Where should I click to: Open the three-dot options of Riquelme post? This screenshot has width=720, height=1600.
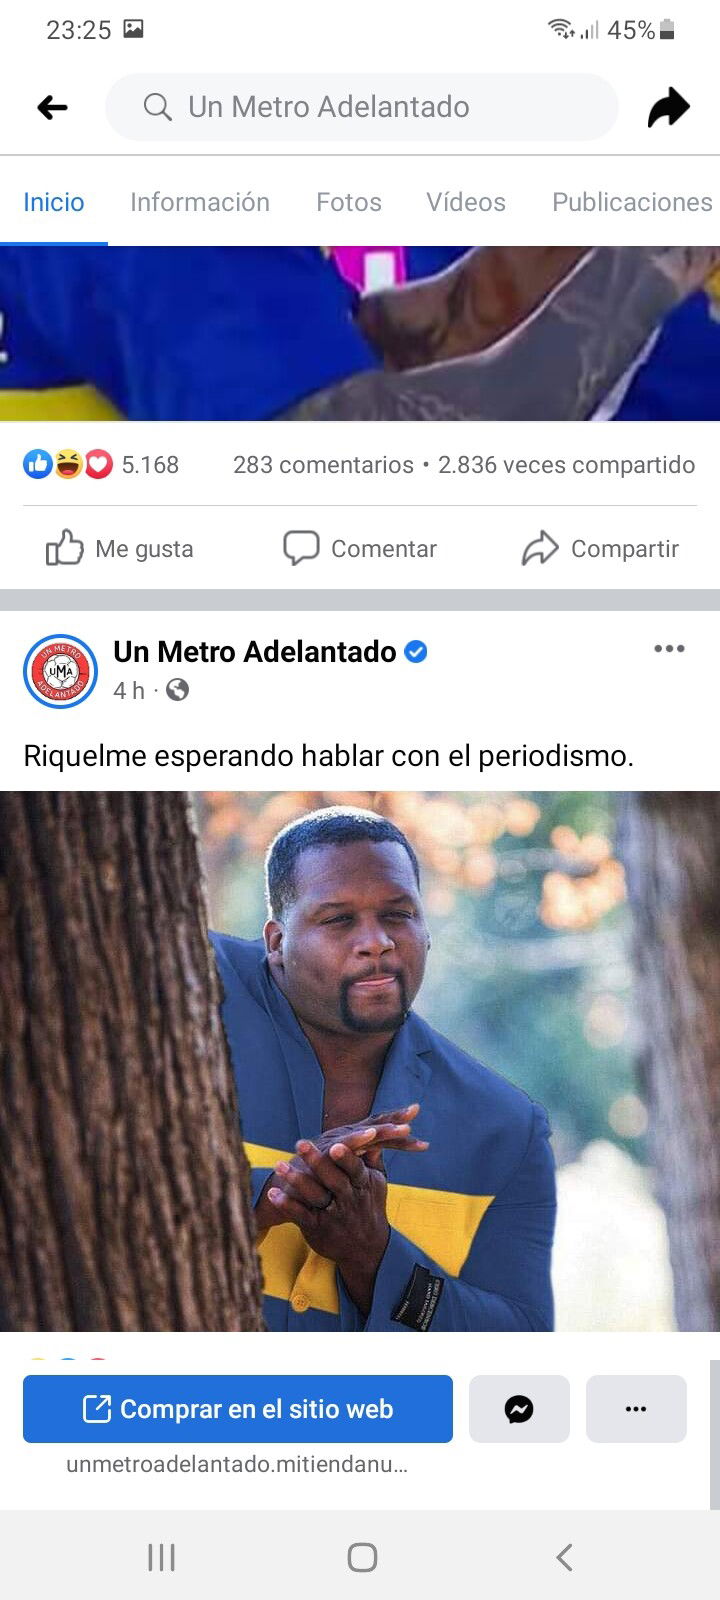[669, 649]
